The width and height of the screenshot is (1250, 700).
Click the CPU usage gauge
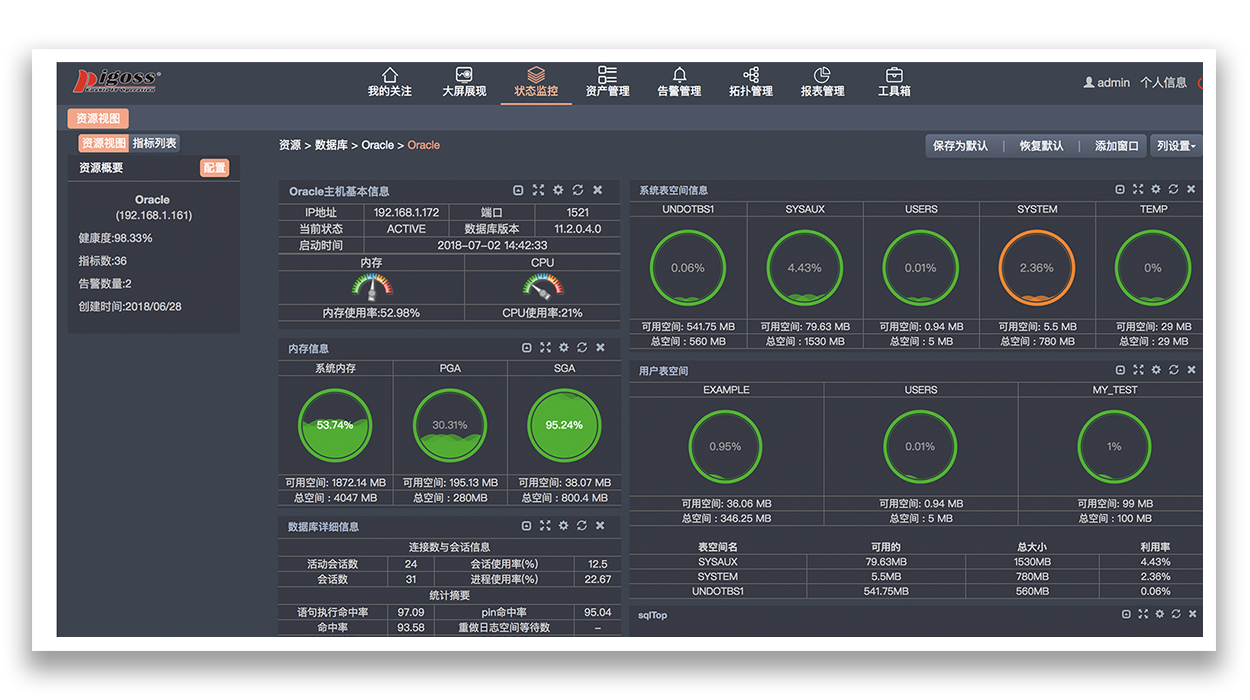(542, 287)
